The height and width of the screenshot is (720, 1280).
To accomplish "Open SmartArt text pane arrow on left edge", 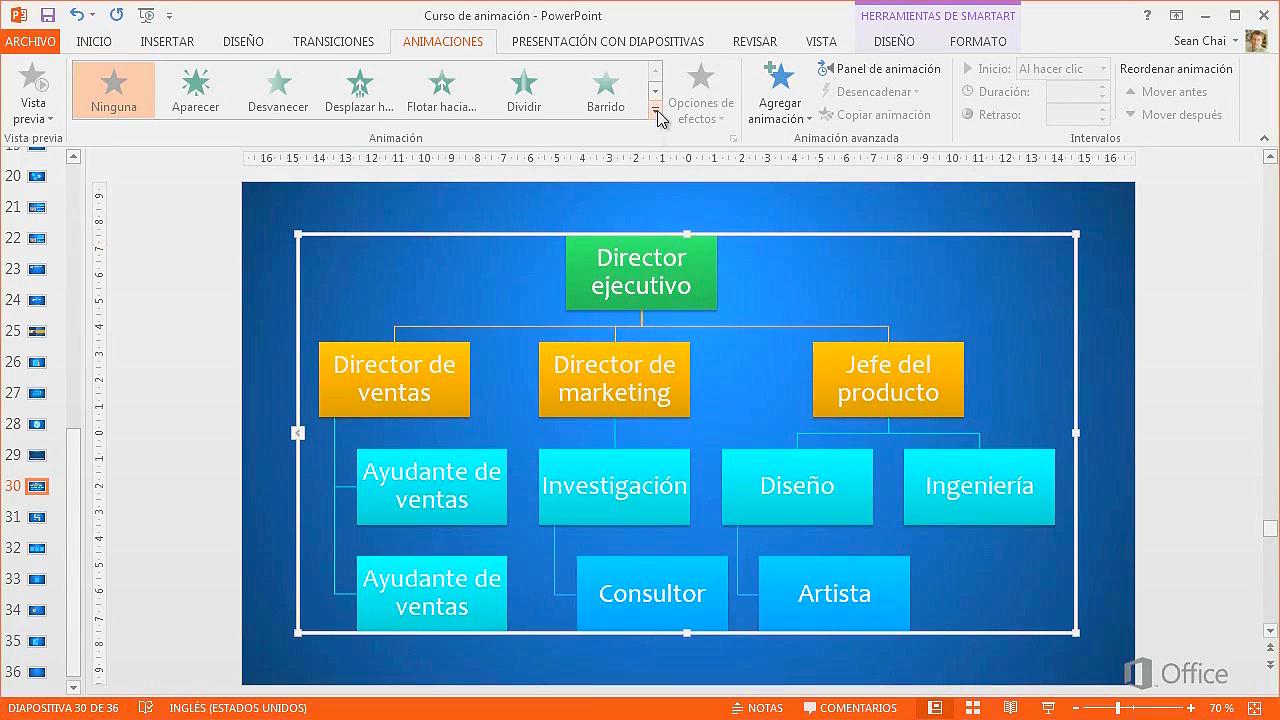I will (x=298, y=433).
